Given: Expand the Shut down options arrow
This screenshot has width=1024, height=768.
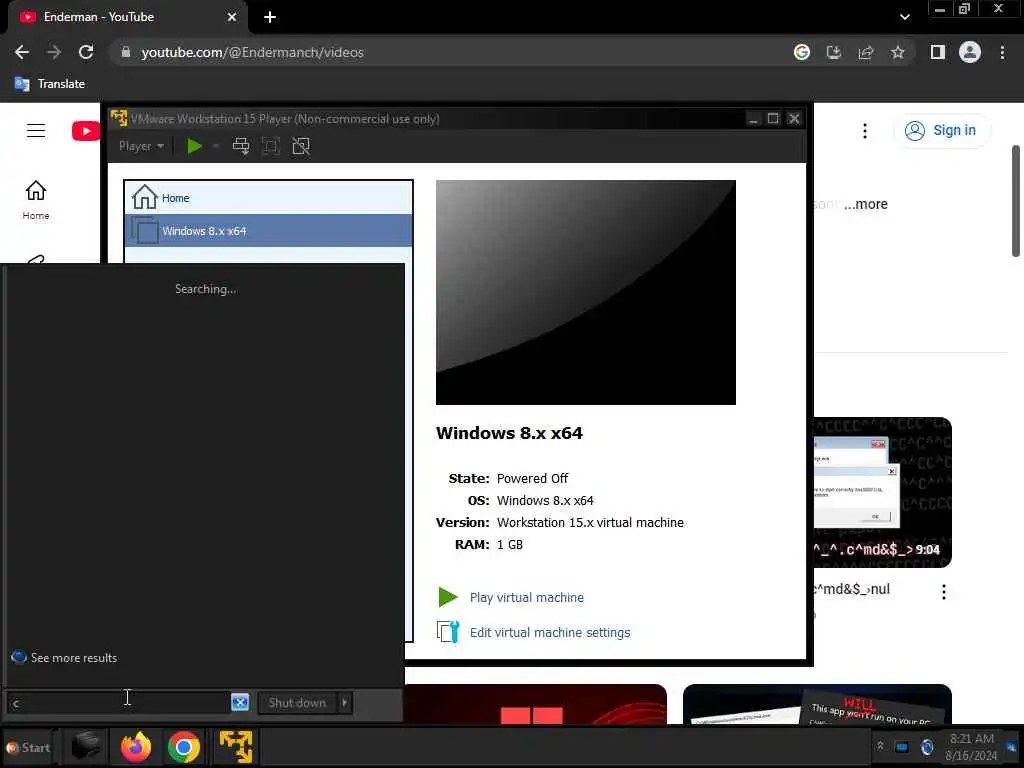Looking at the screenshot, I should tap(344, 703).
